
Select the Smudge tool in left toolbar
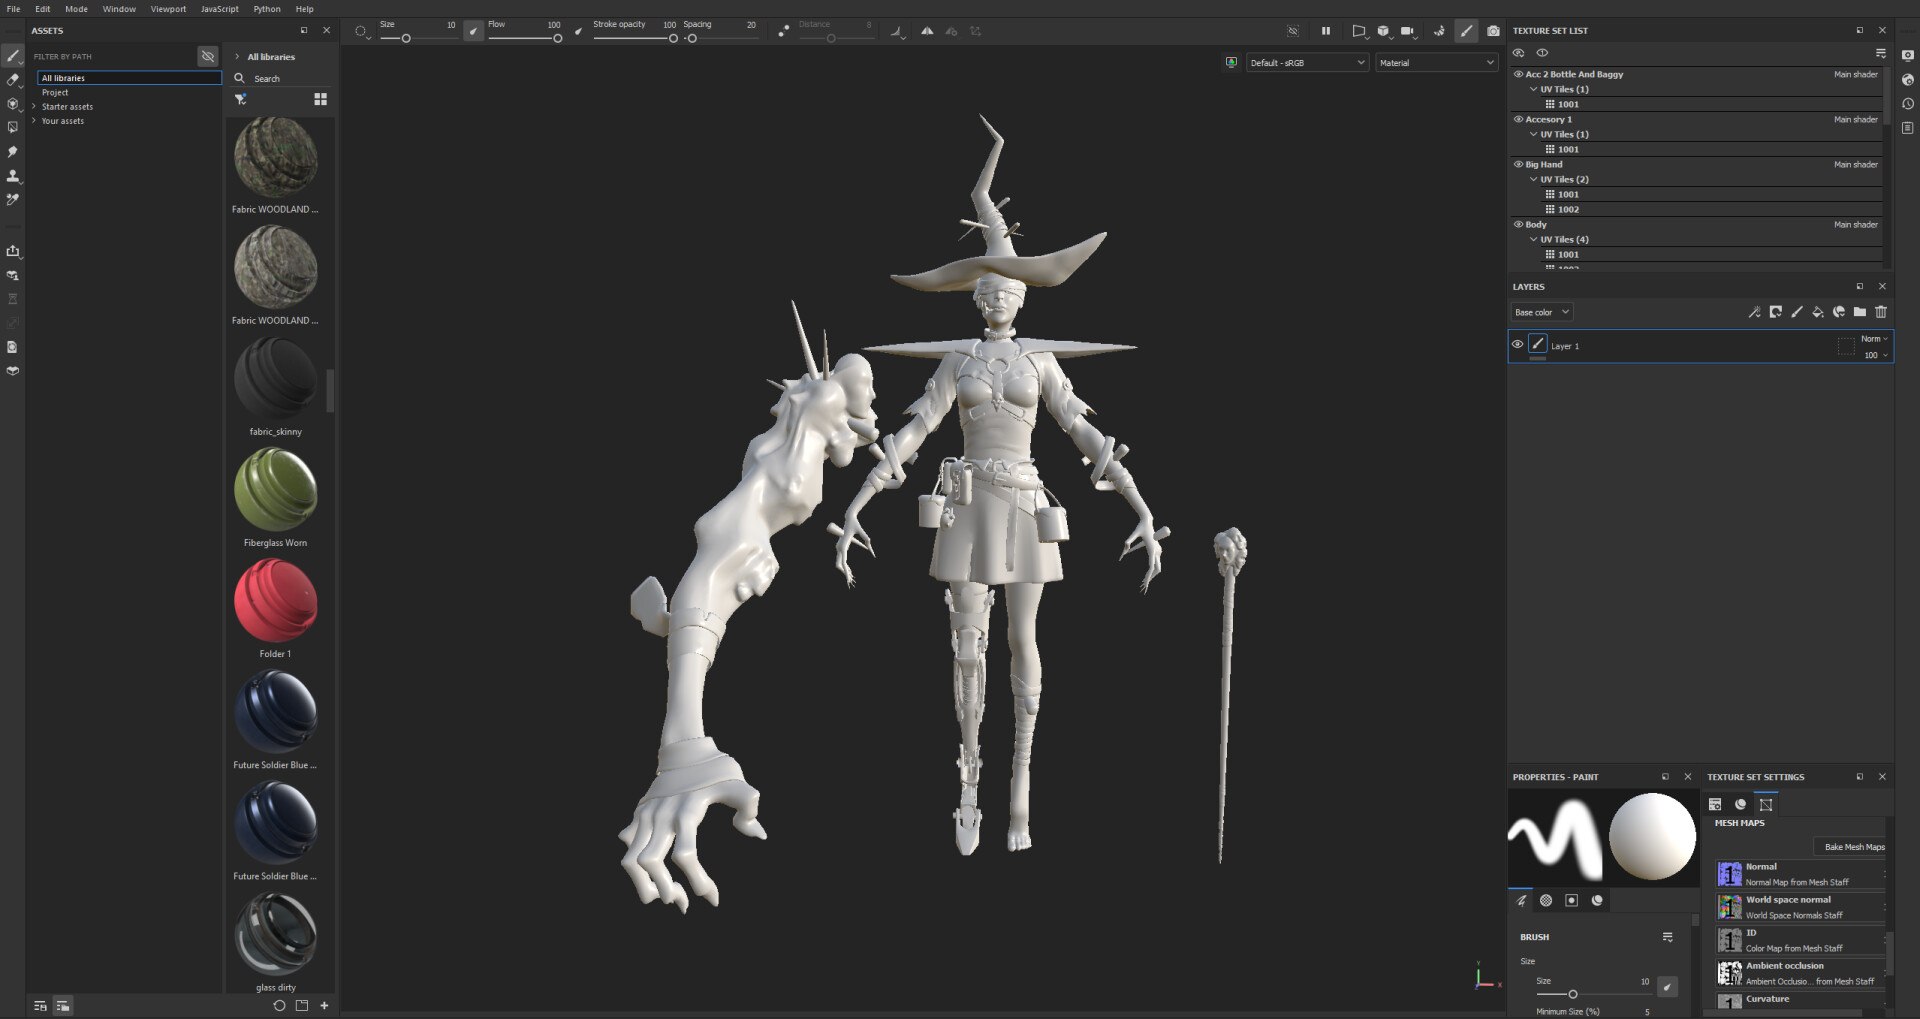pyautogui.click(x=13, y=152)
